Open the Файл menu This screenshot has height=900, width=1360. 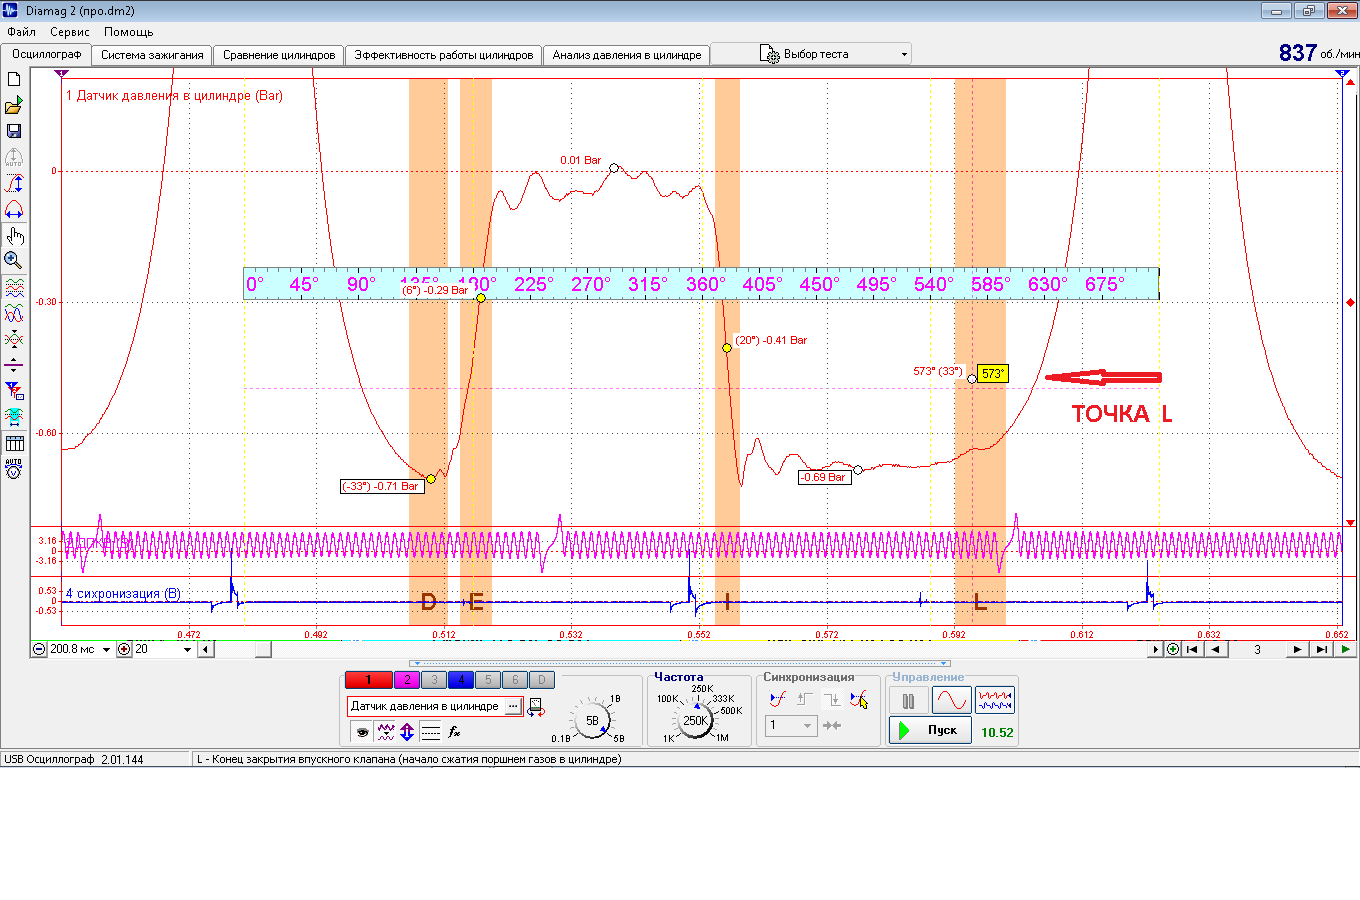pyautogui.click(x=21, y=32)
